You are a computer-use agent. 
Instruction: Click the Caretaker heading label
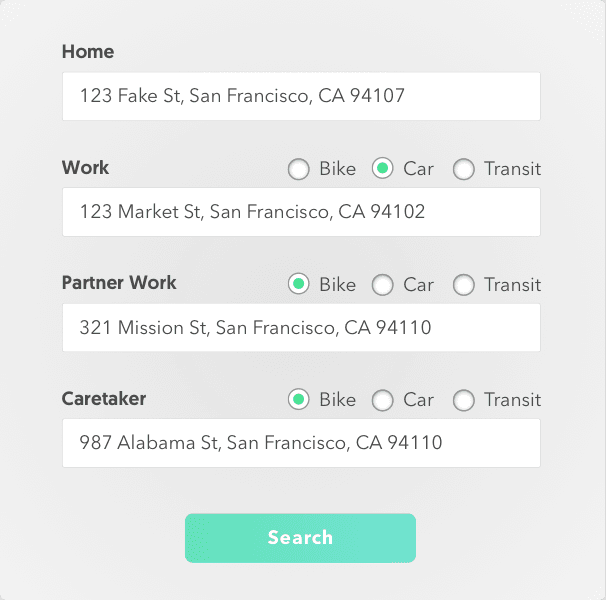click(104, 399)
